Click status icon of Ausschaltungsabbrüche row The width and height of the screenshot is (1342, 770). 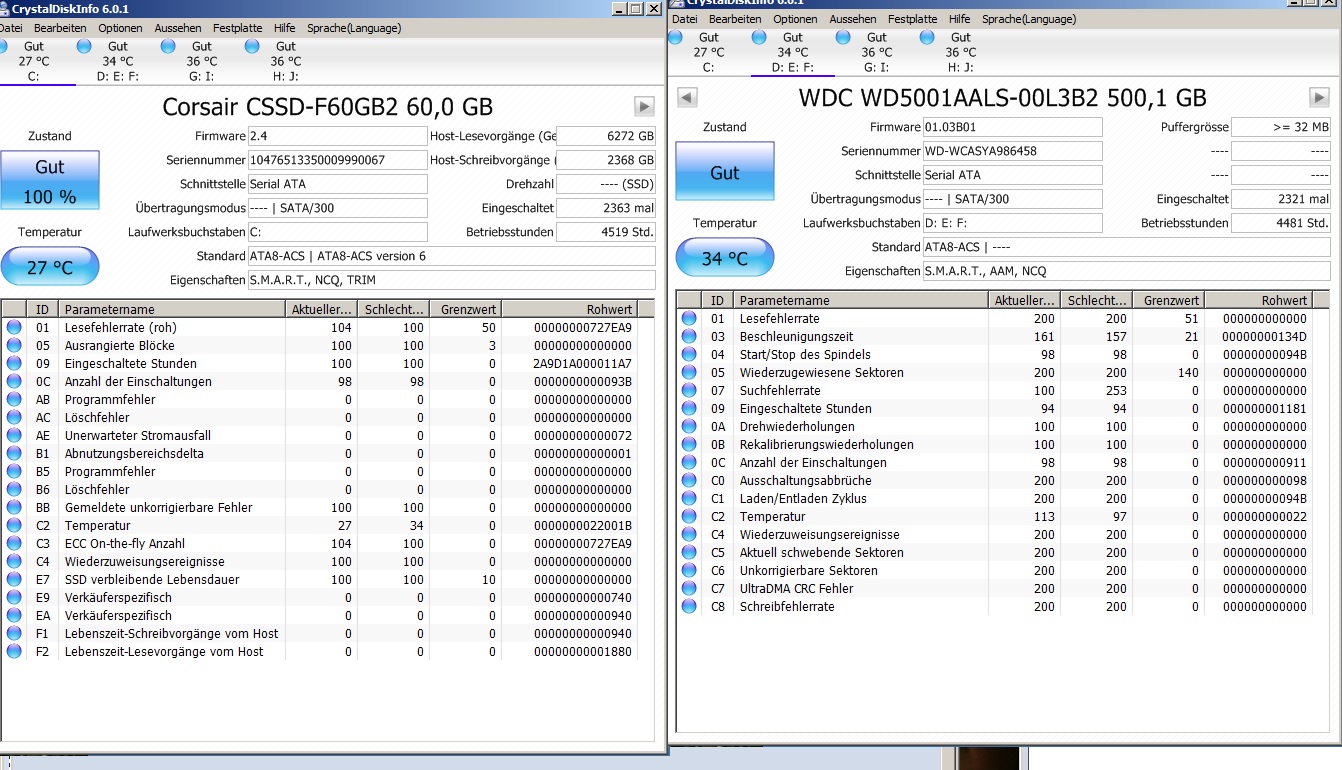click(689, 480)
